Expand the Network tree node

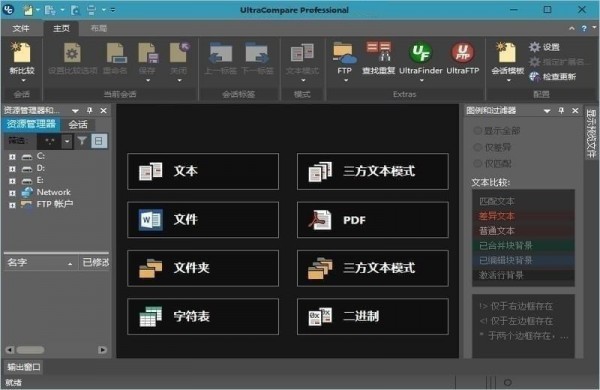(x=12, y=193)
